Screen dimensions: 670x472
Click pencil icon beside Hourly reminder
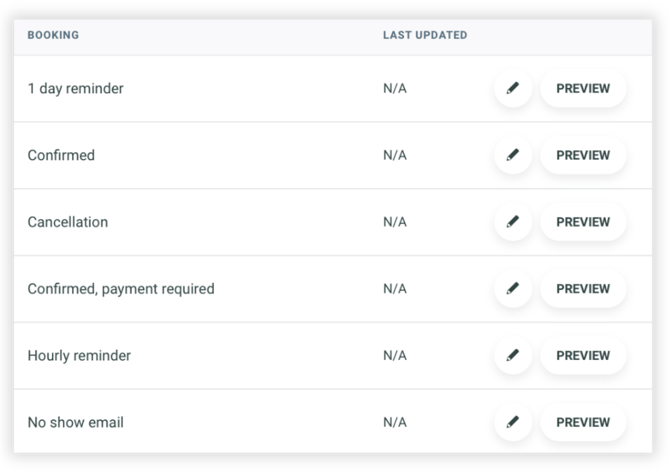coord(513,355)
